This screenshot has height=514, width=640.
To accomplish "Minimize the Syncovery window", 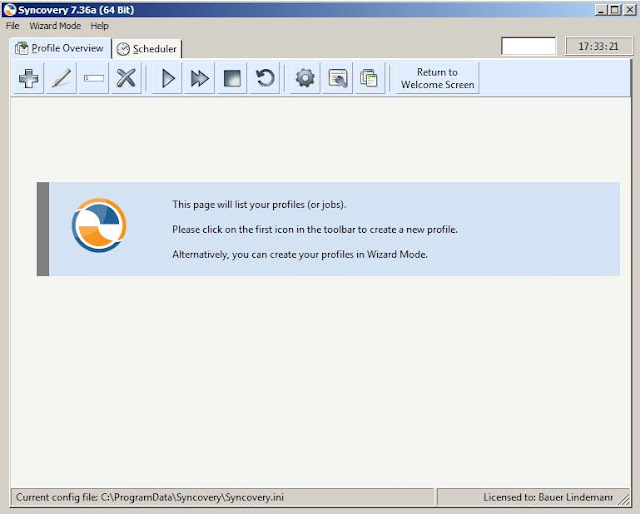I will click(601, 10).
